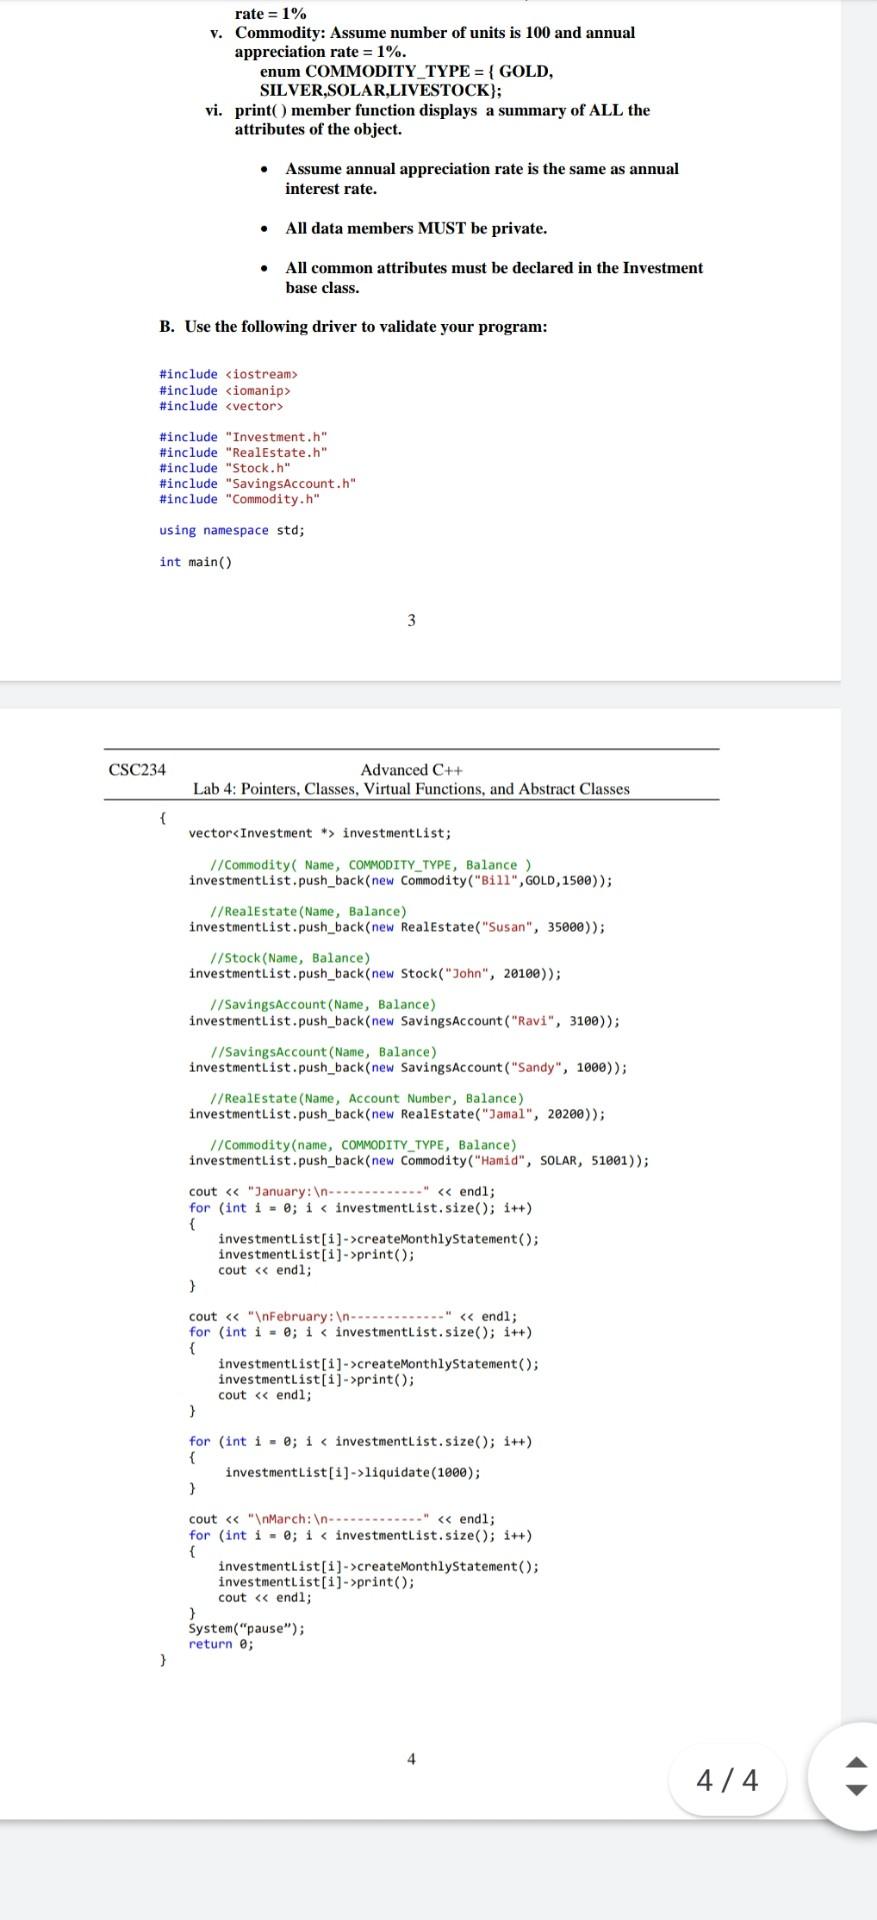Click the line '#include "SavingsAccount.h"'

click(x=258, y=483)
